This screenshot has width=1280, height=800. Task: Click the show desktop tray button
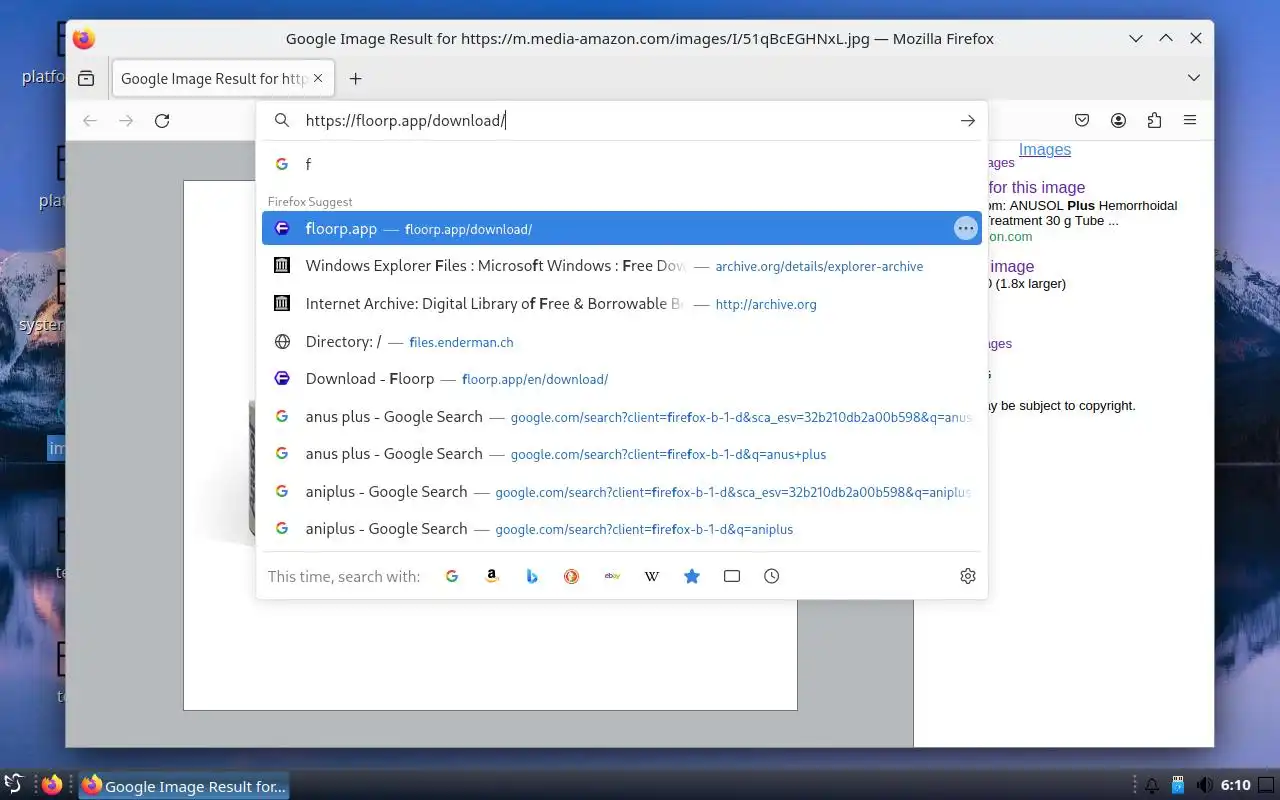pyautogui.click(x=1267, y=786)
